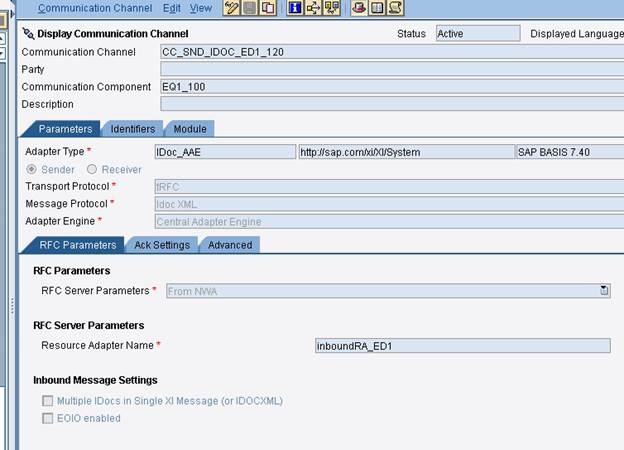
Task: Click the plug icon beside Display Communication Channel
Action: point(28,33)
